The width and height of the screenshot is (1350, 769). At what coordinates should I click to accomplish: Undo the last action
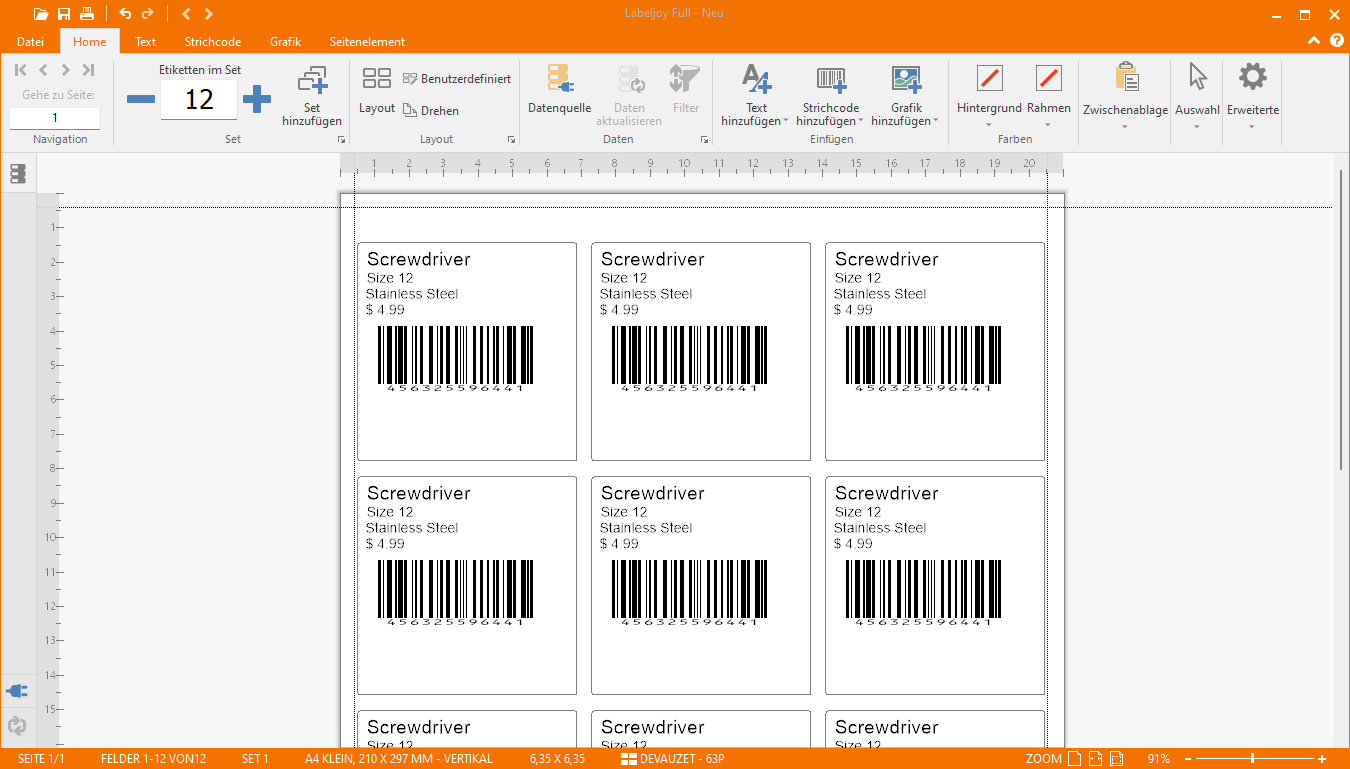(125, 14)
